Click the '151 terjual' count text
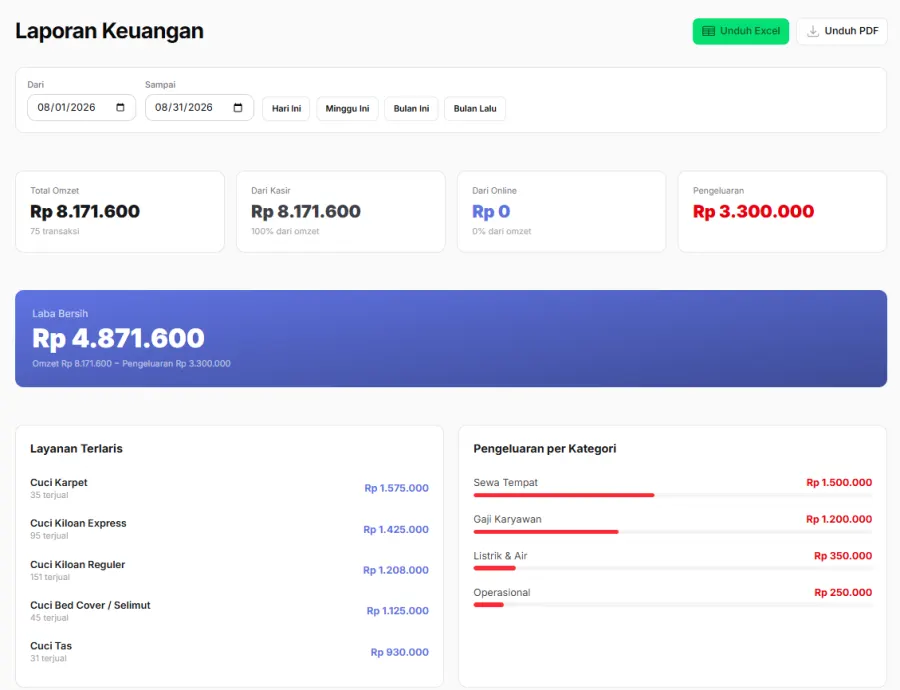The height and width of the screenshot is (690, 900). click(x=50, y=577)
